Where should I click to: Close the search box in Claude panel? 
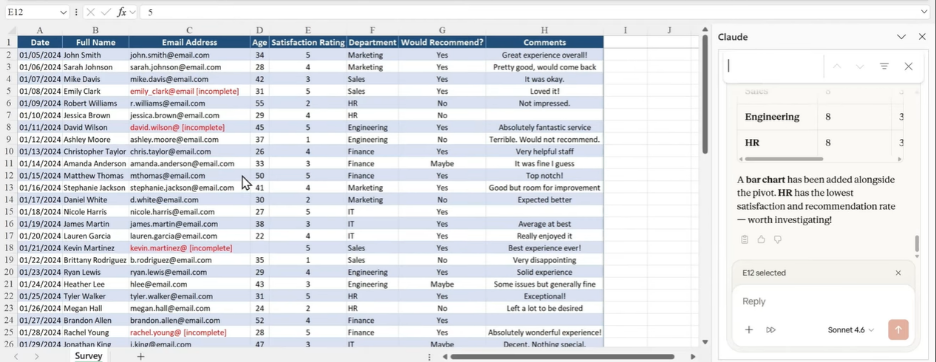(909, 66)
